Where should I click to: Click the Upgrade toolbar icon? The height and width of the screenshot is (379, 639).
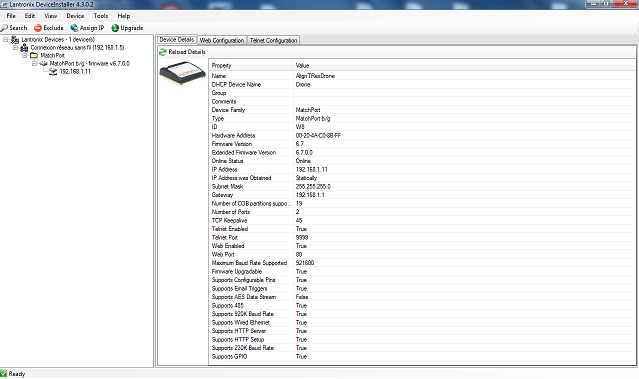[115, 28]
